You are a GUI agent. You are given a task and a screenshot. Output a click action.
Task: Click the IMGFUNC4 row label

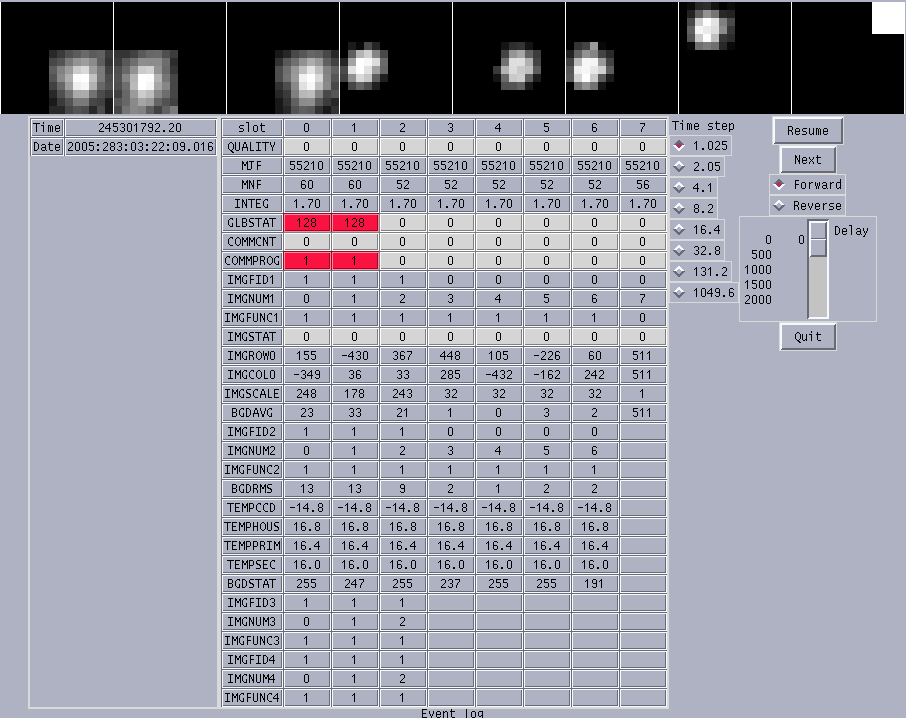tap(252, 698)
